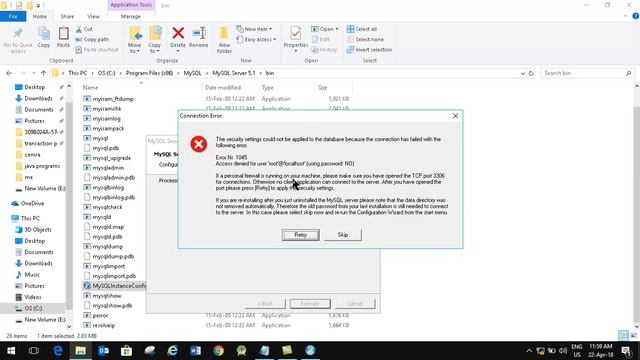
Task: Open the Windows Start menu
Action: pyautogui.click(x=11, y=351)
